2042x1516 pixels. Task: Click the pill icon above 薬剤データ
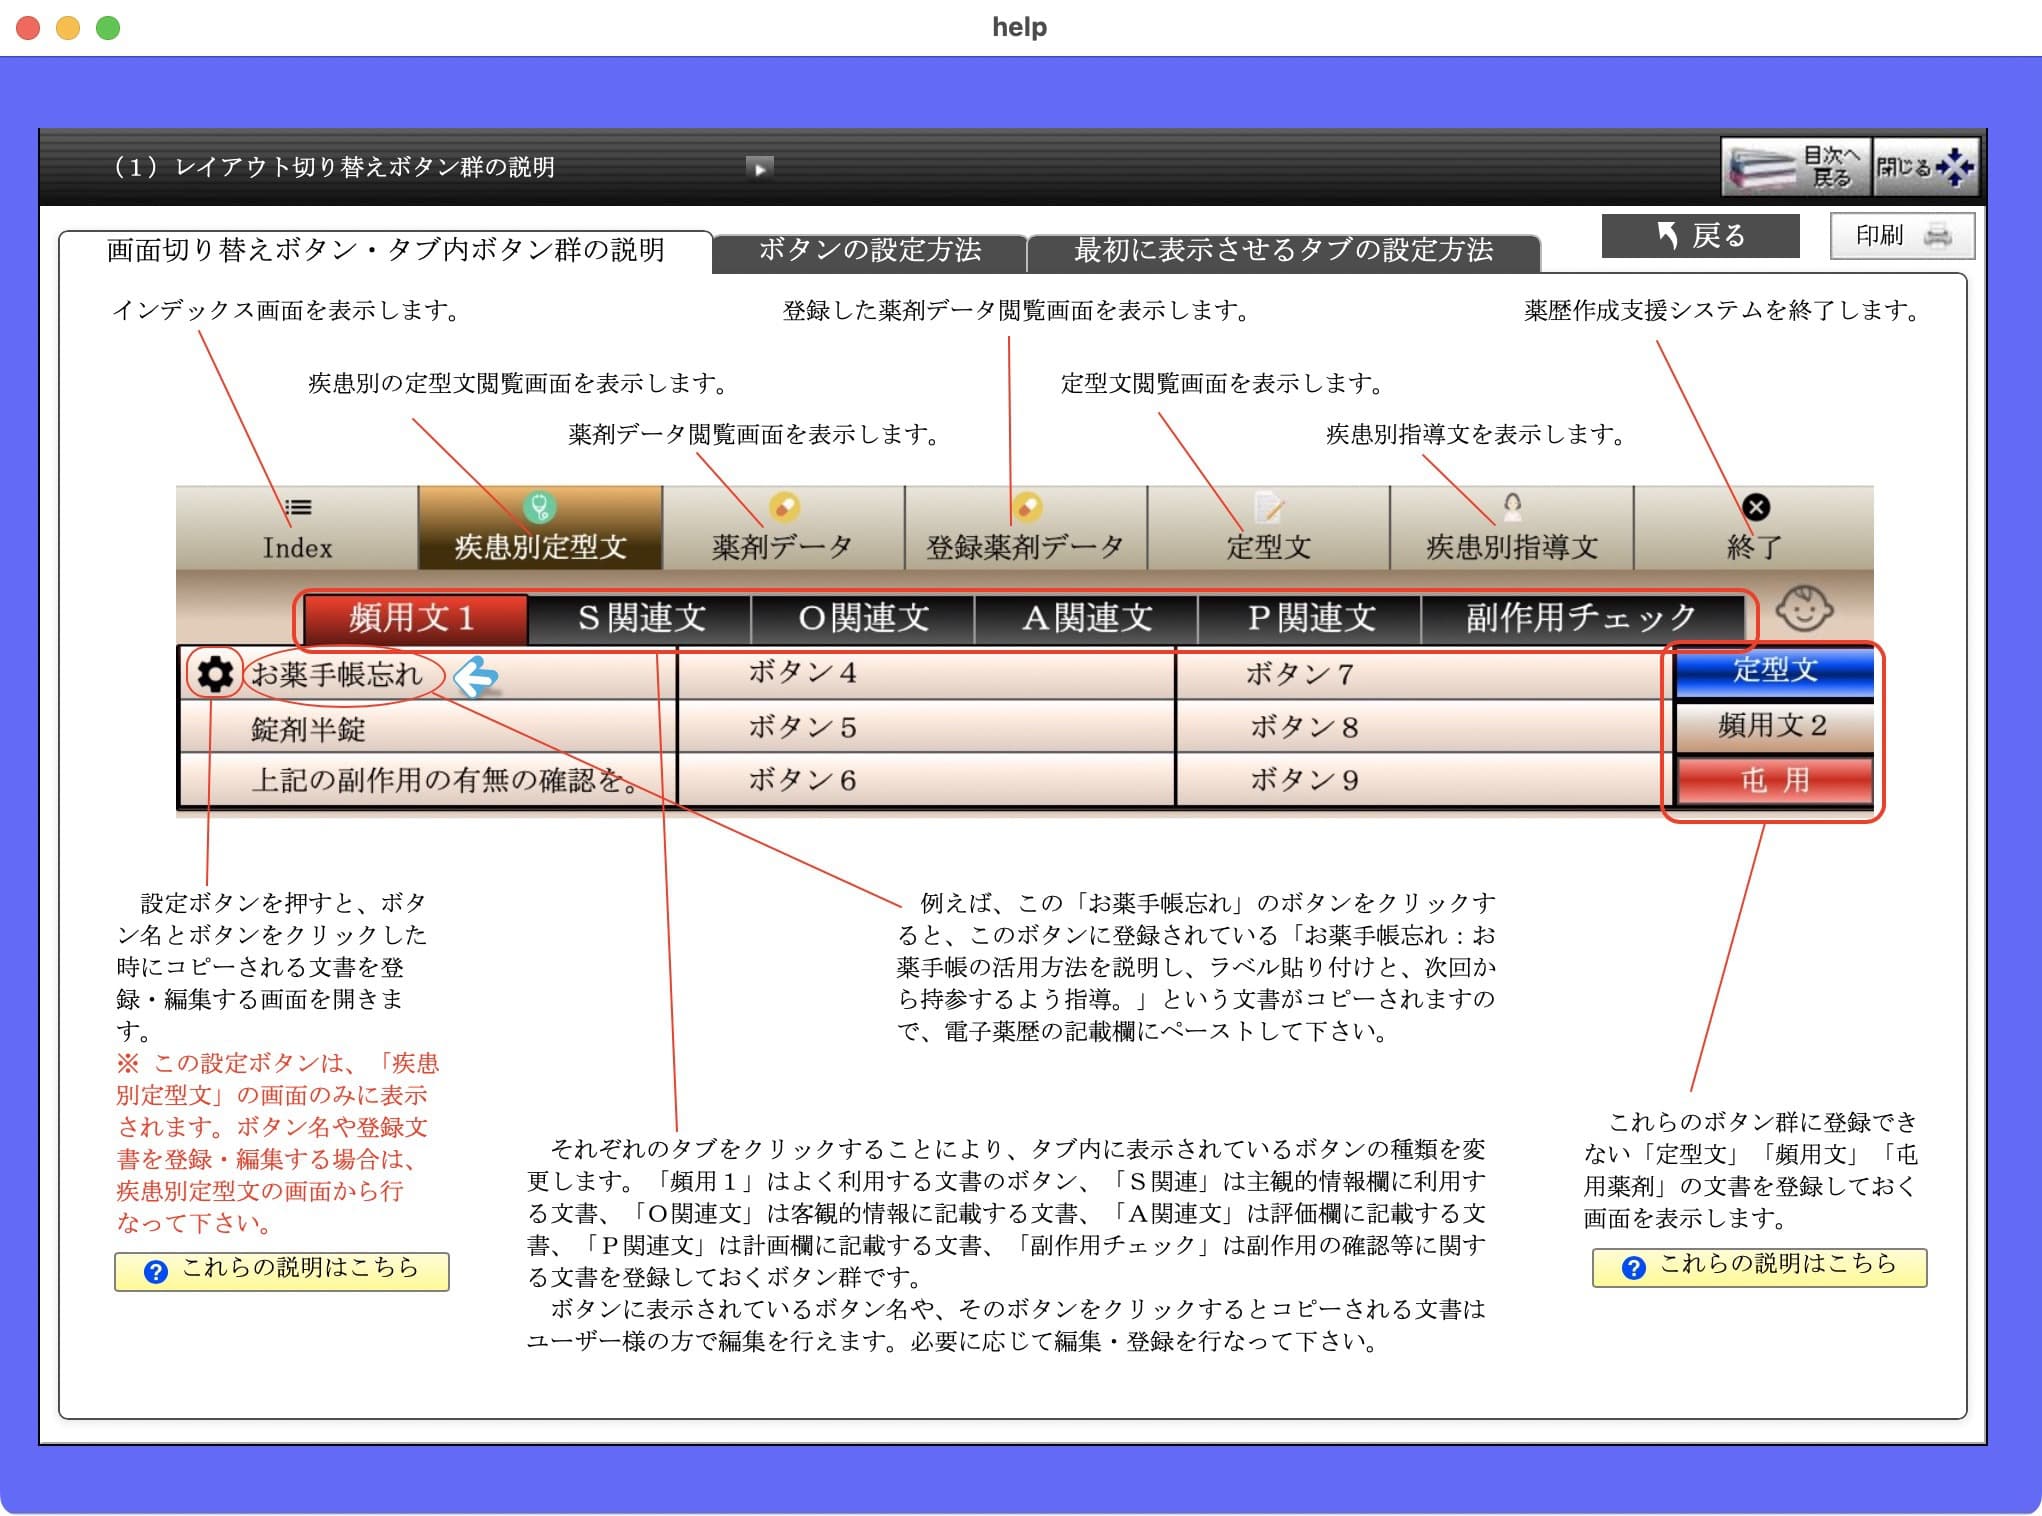783,507
